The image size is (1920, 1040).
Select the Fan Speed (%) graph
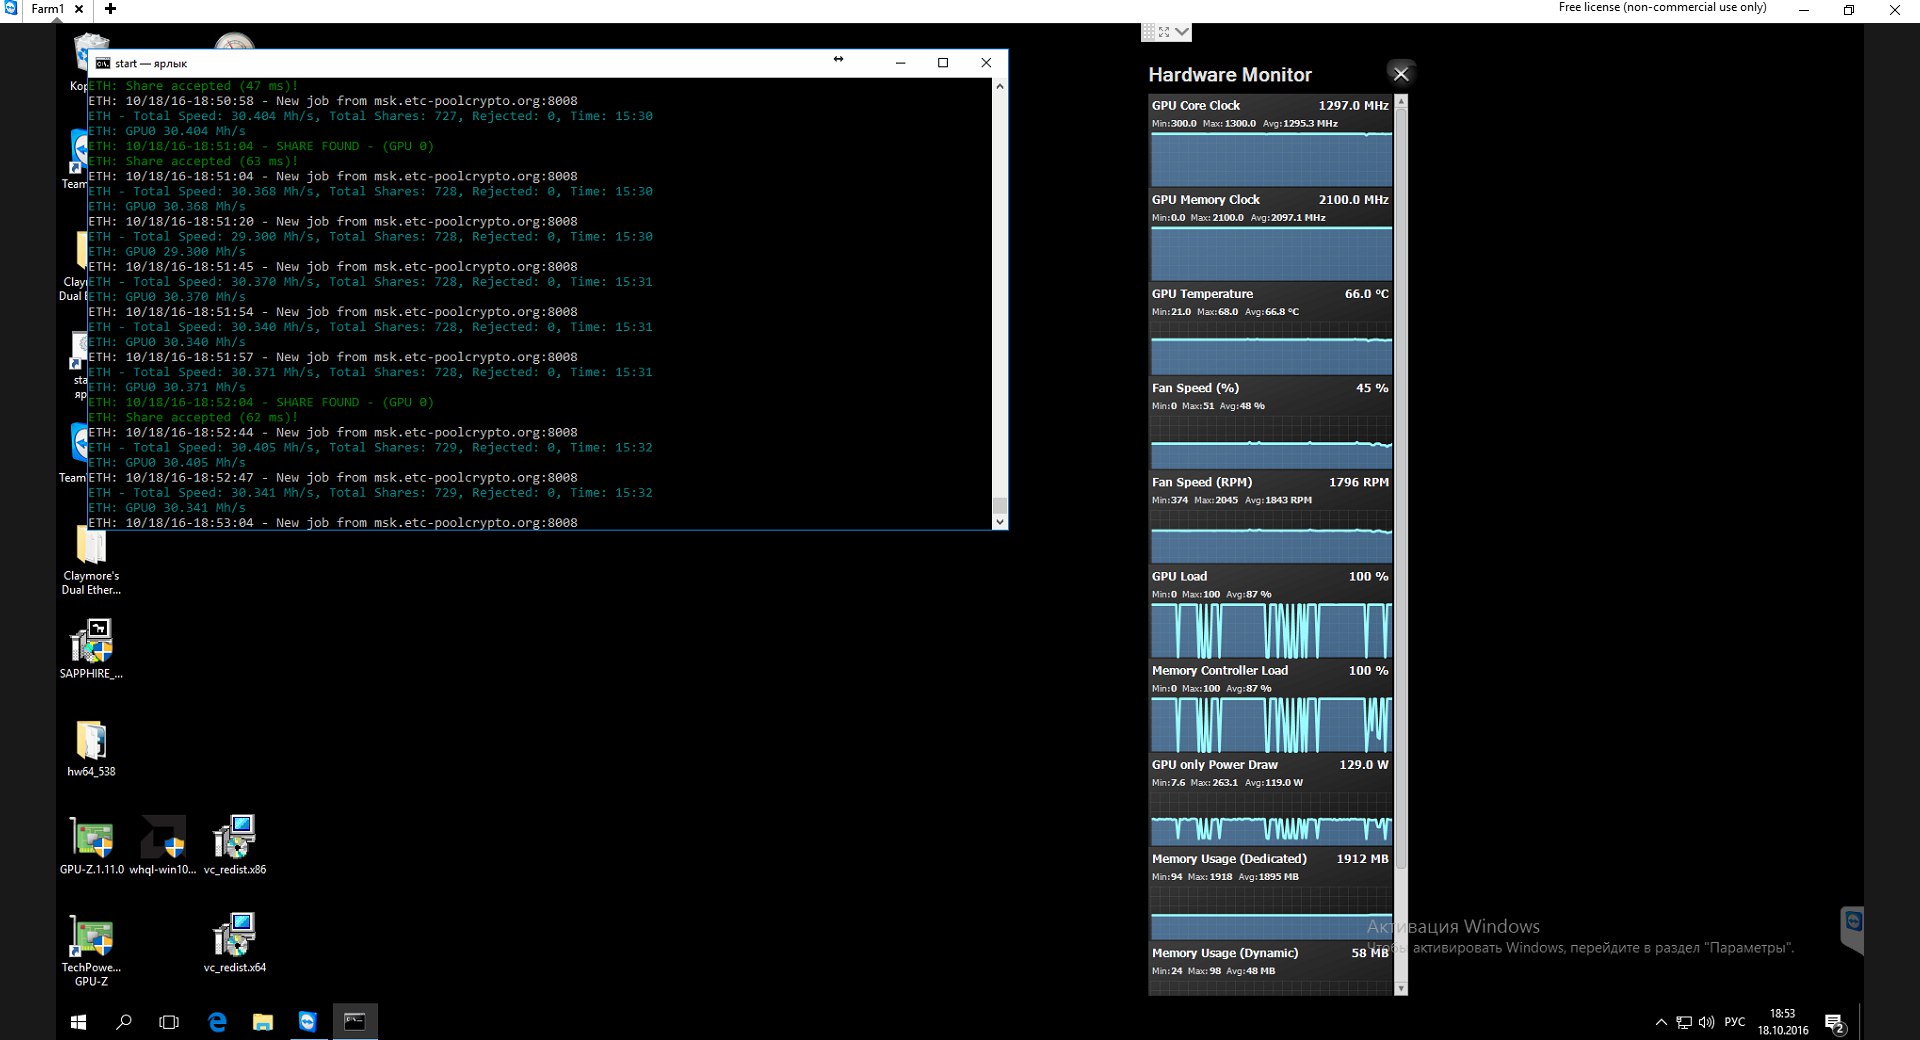point(1270,441)
